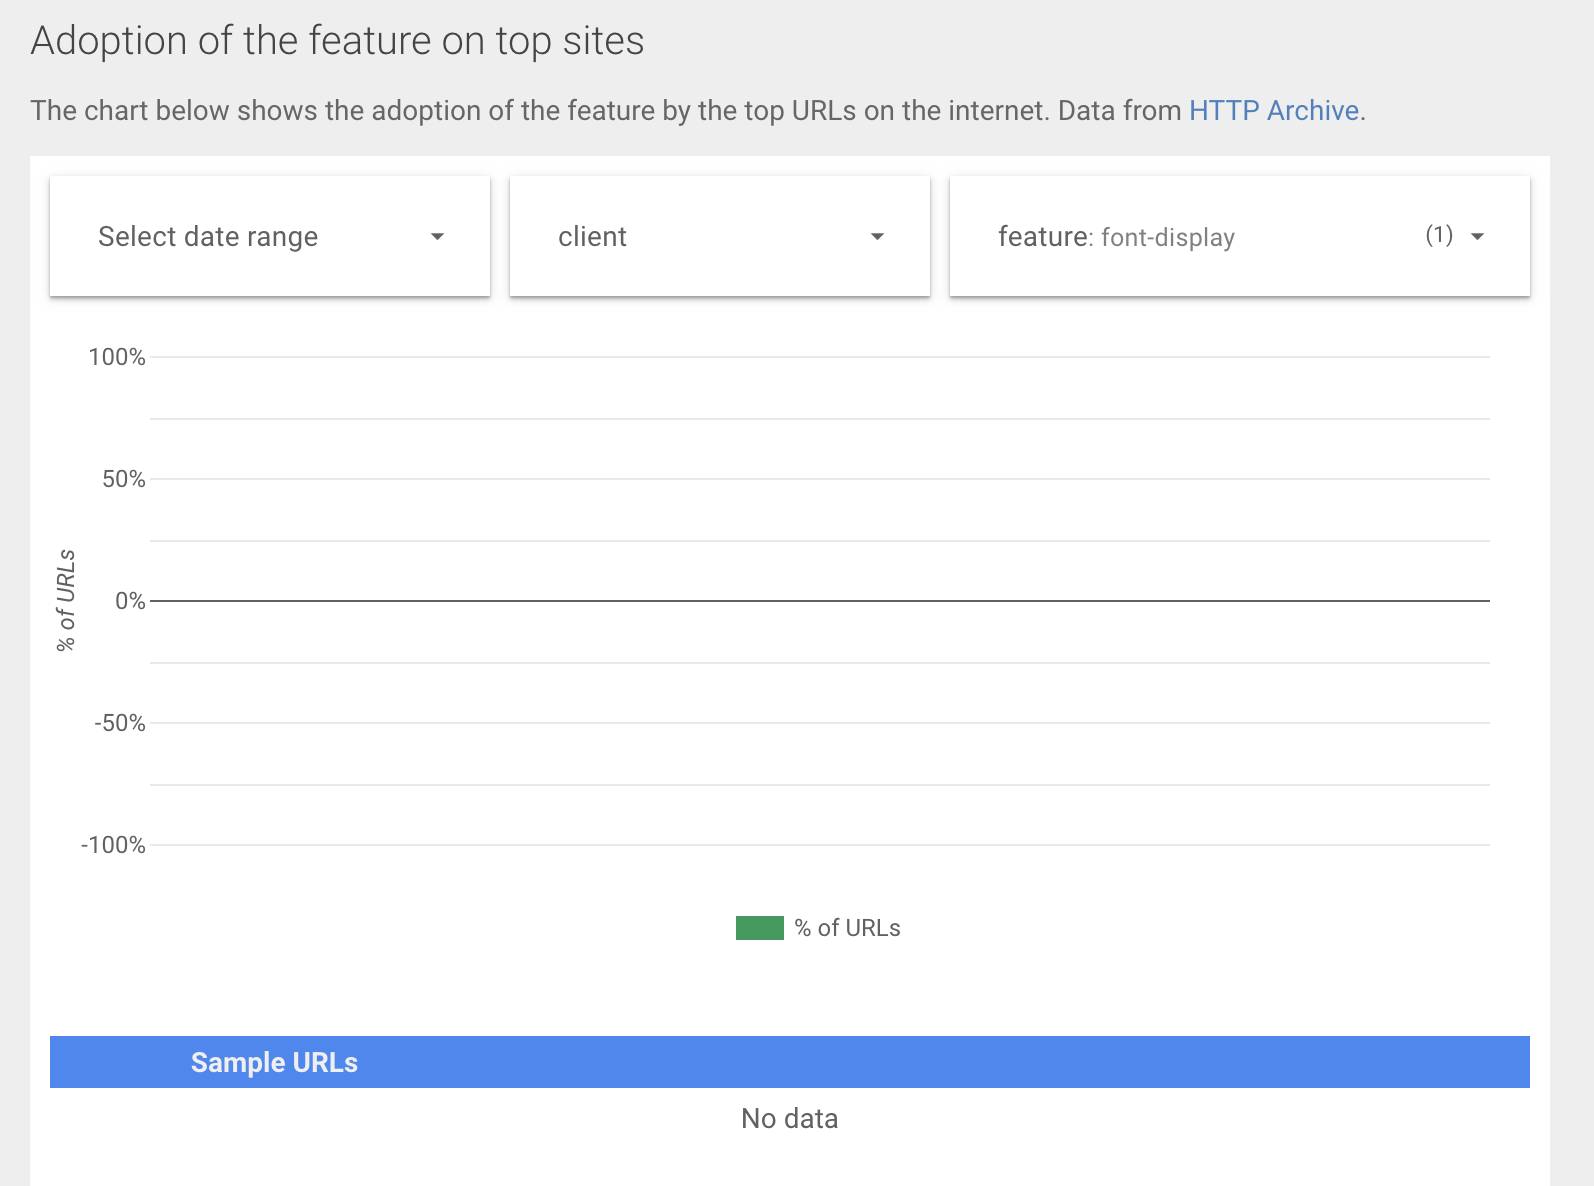Click the (1) selection count badge
1594x1186 pixels.
pos(1439,235)
